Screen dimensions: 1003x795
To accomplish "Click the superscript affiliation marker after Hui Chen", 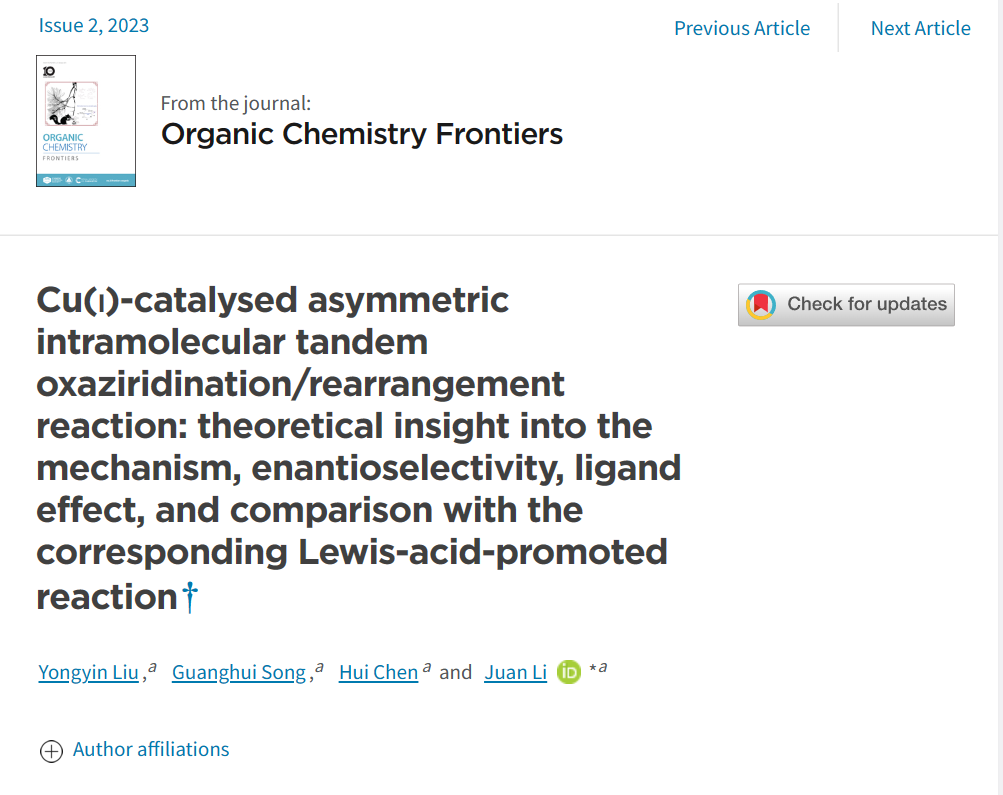I will tap(427, 667).
